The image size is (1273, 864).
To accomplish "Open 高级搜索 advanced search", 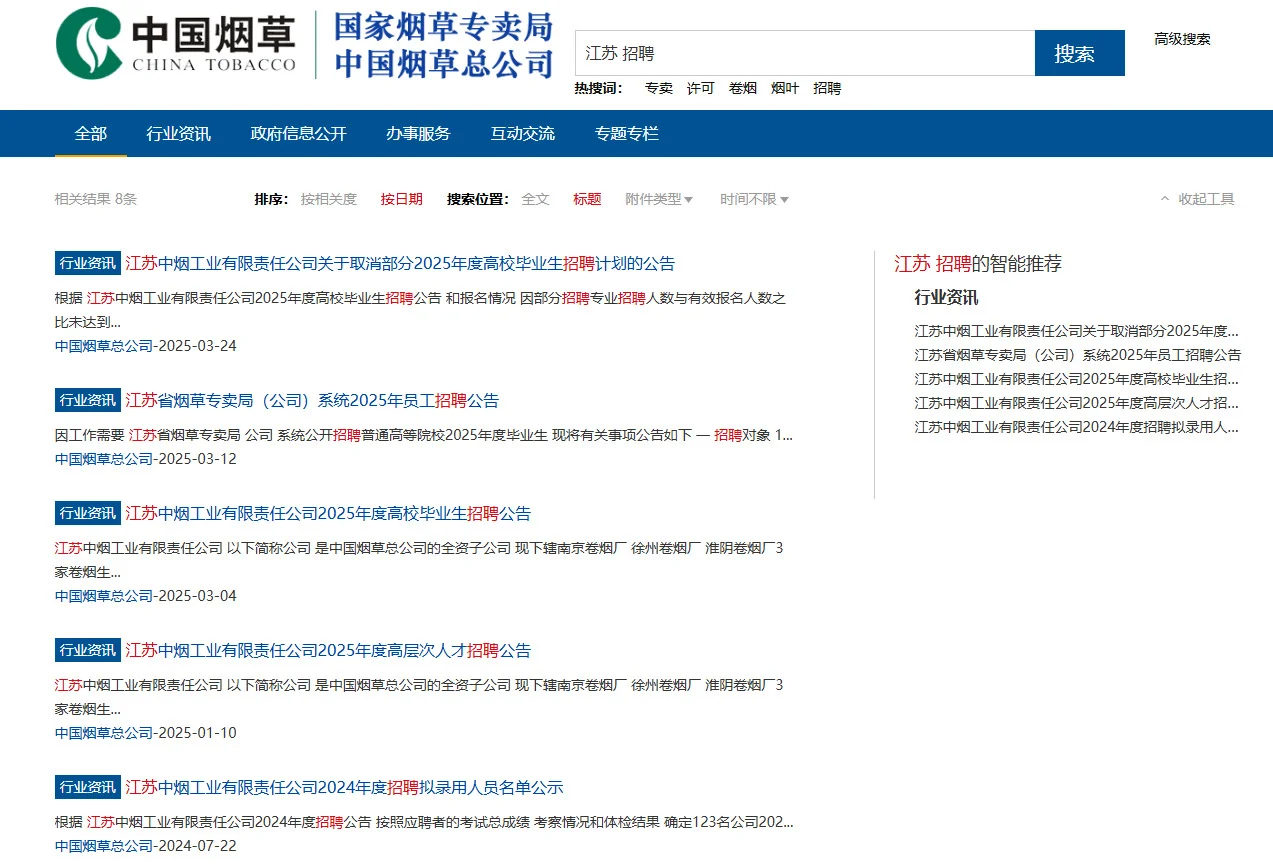I will [1181, 39].
